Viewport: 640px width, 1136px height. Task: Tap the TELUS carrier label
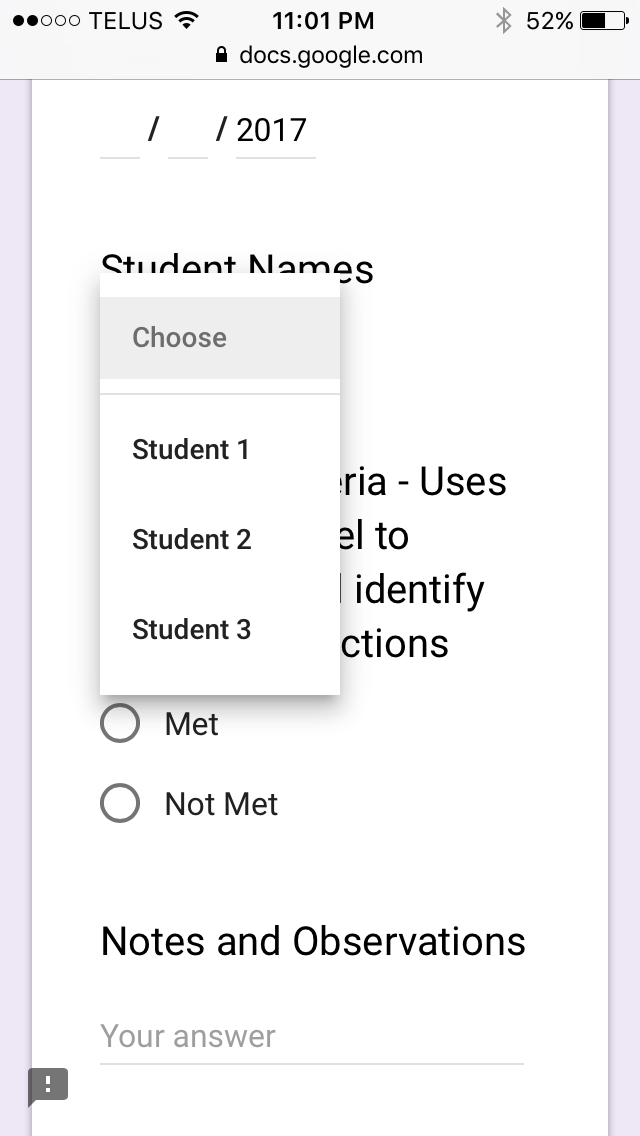click(x=125, y=20)
